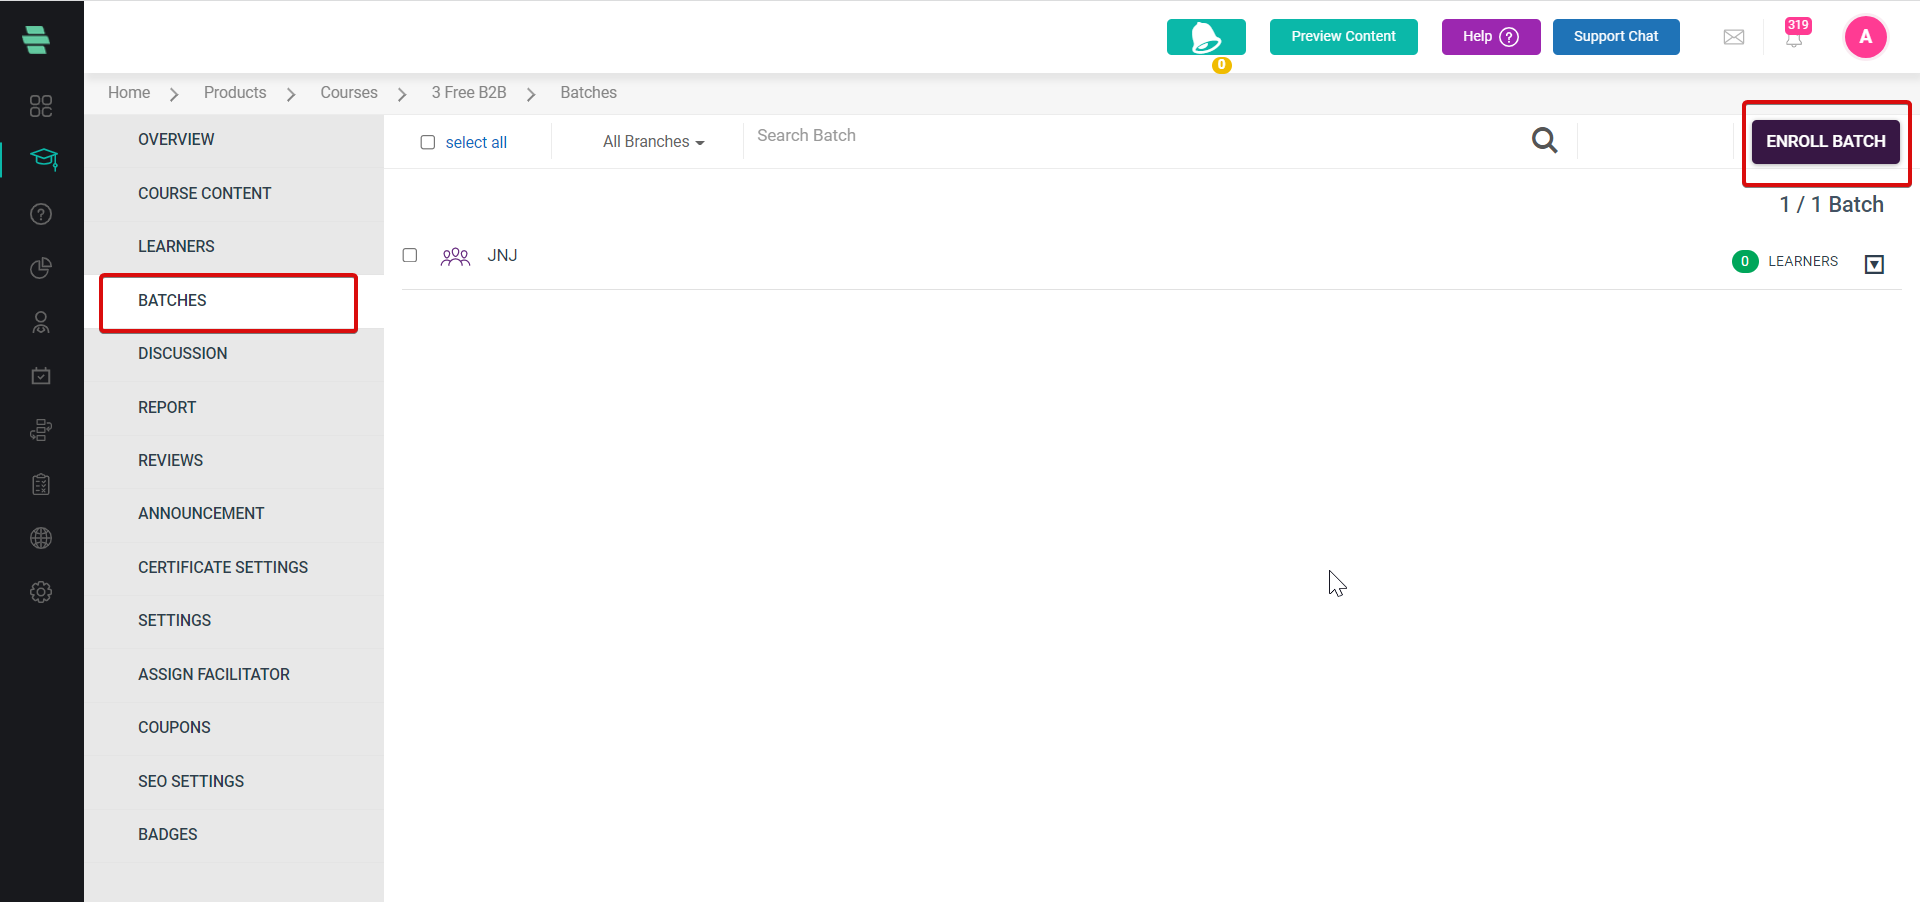
Task: Open notifications bell with 319 badge
Action: [x=1796, y=34]
